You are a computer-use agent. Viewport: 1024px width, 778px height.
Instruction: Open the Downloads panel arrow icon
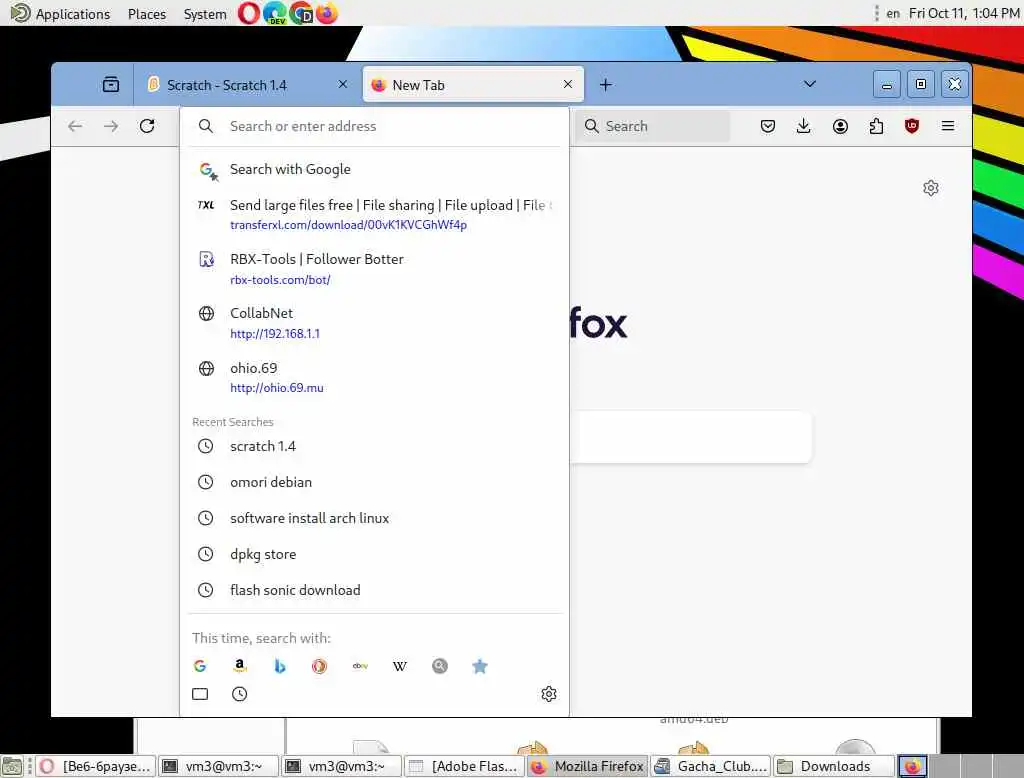804,126
